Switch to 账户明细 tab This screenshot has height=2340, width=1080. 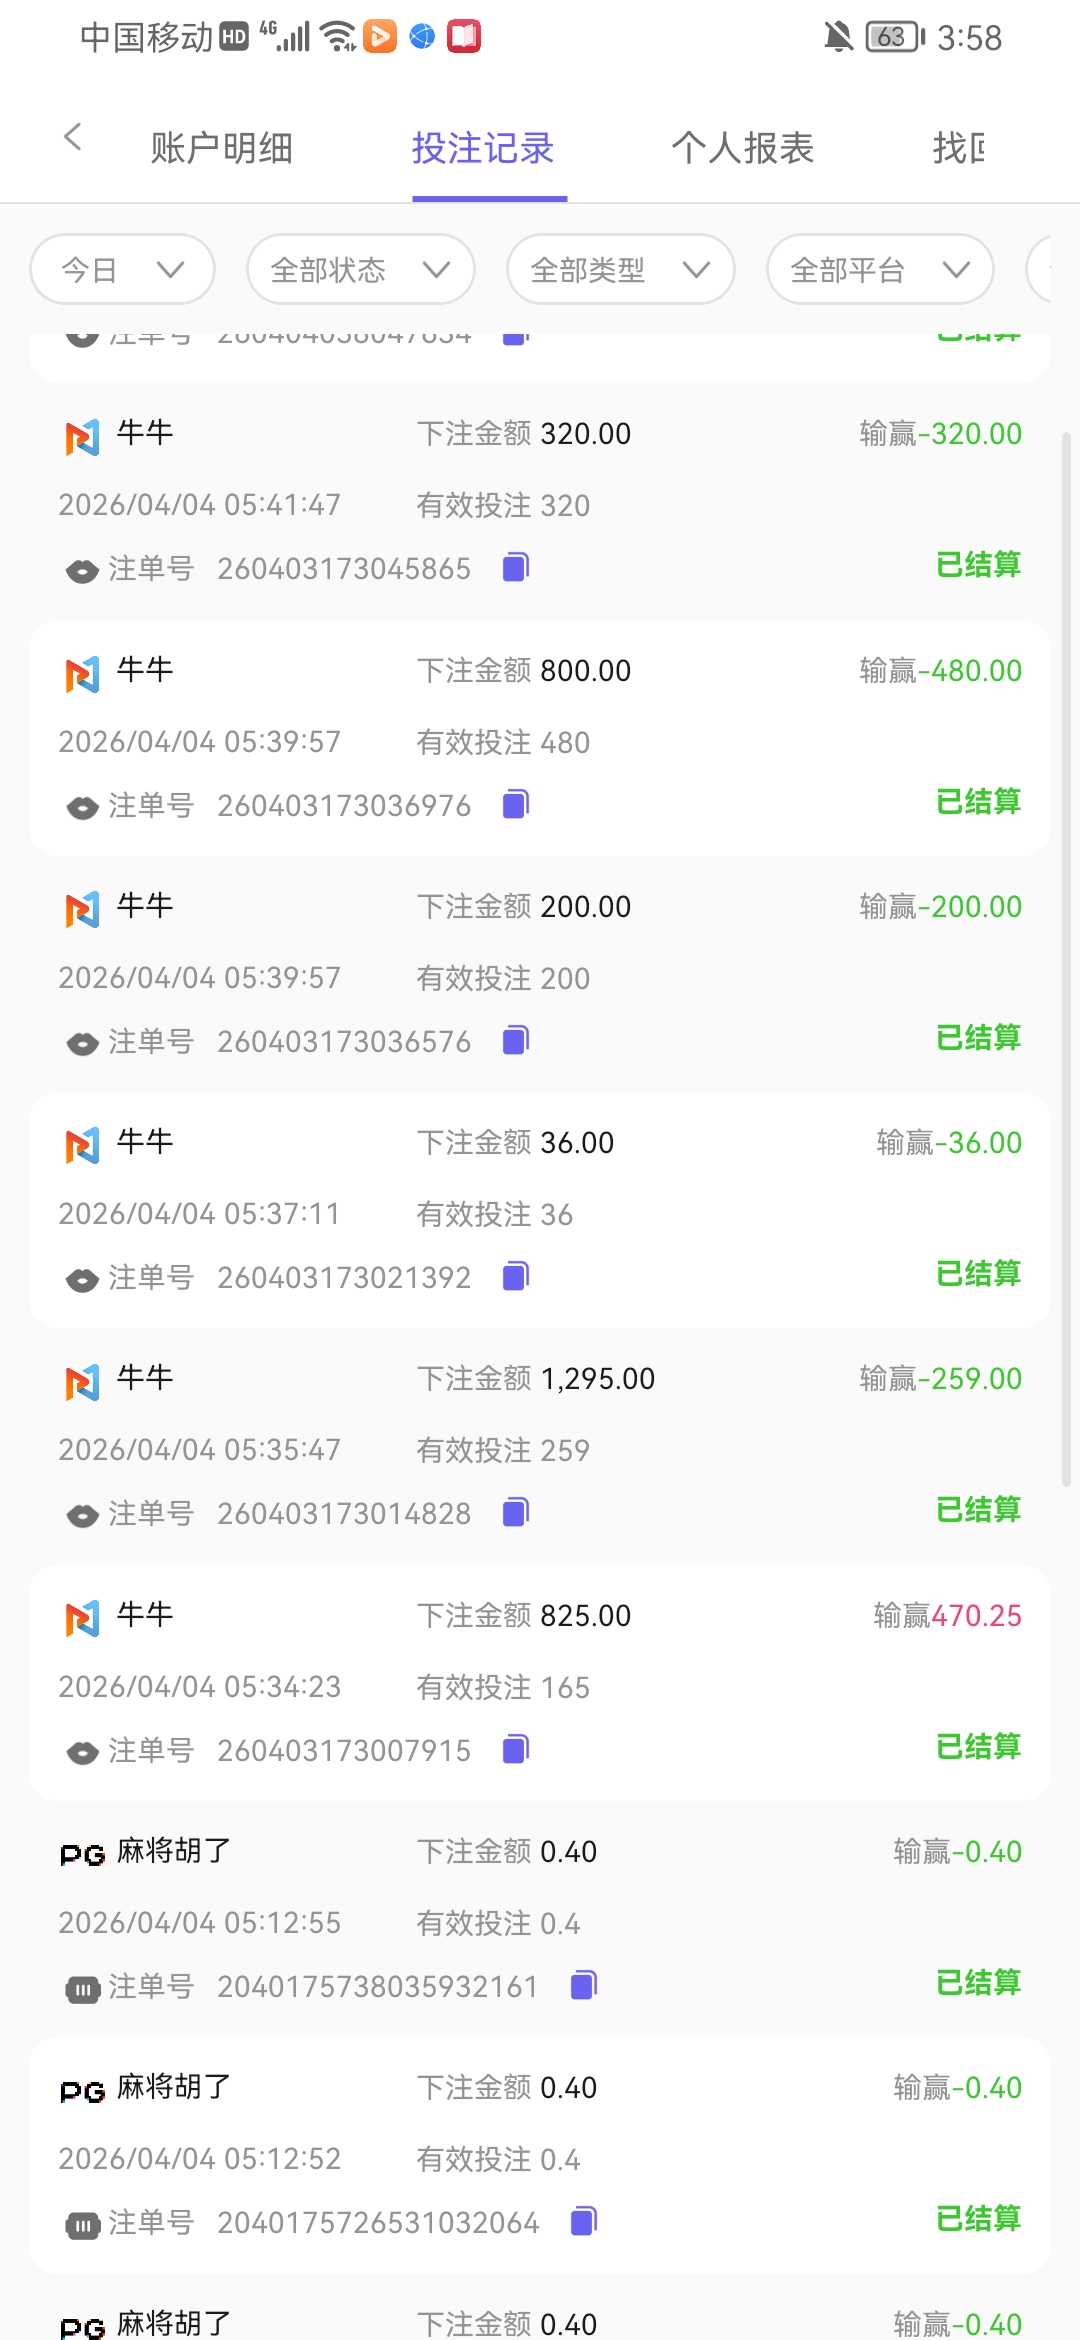[221, 148]
